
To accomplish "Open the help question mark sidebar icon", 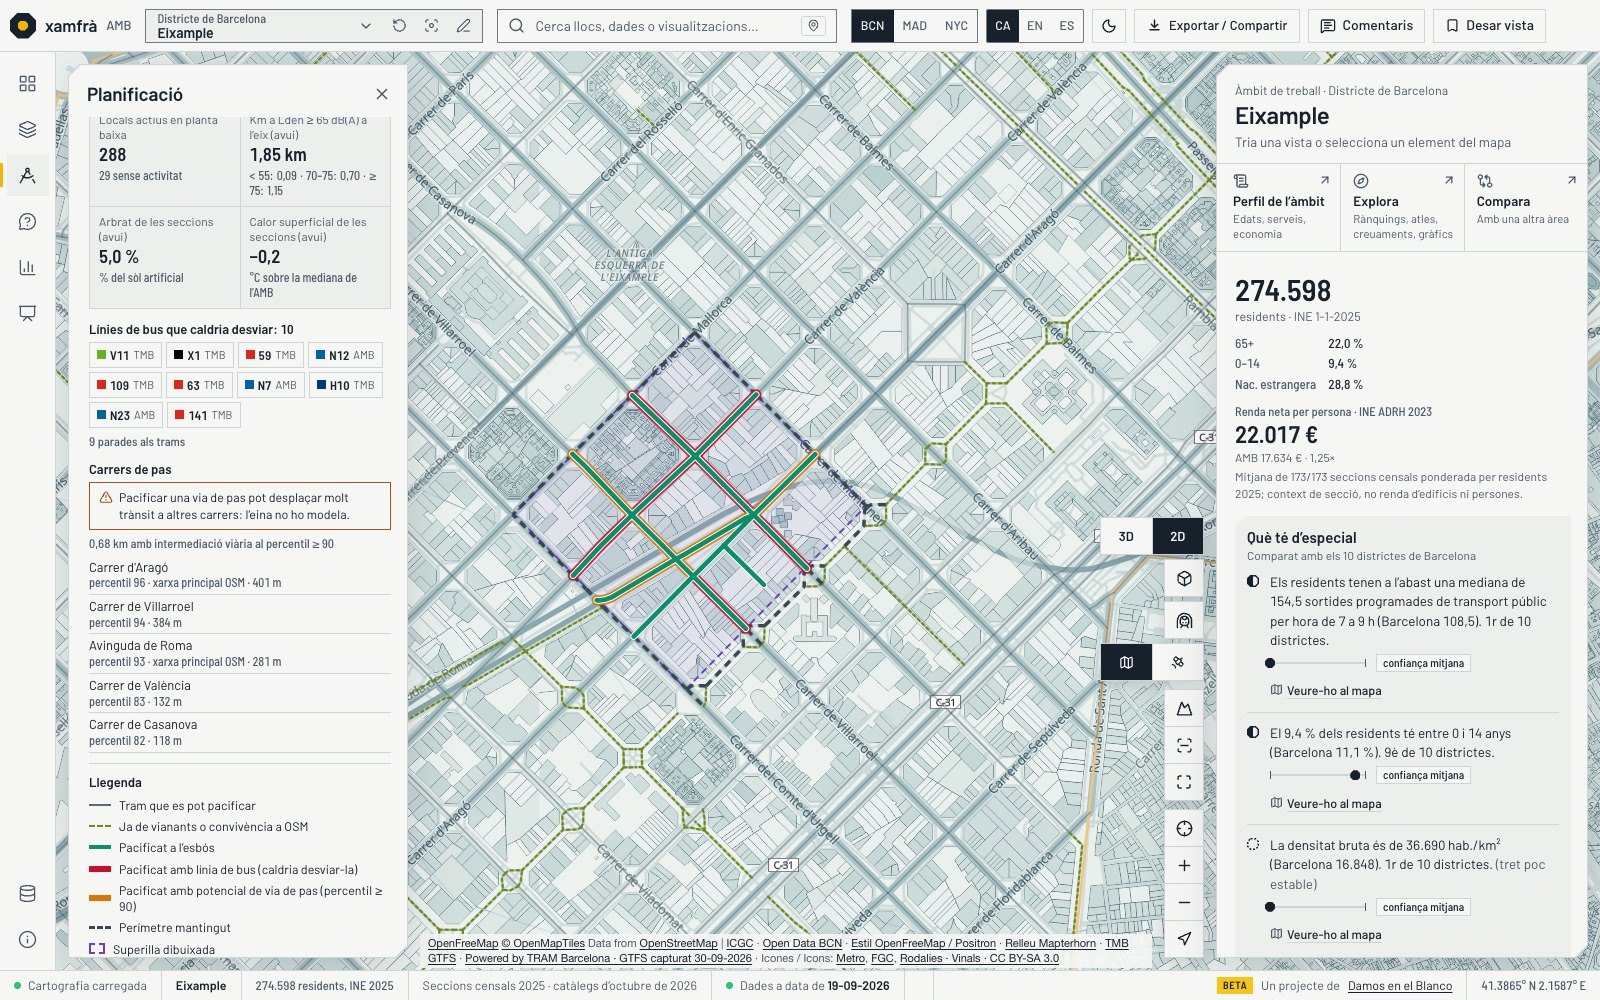I will (x=27, y=221).
